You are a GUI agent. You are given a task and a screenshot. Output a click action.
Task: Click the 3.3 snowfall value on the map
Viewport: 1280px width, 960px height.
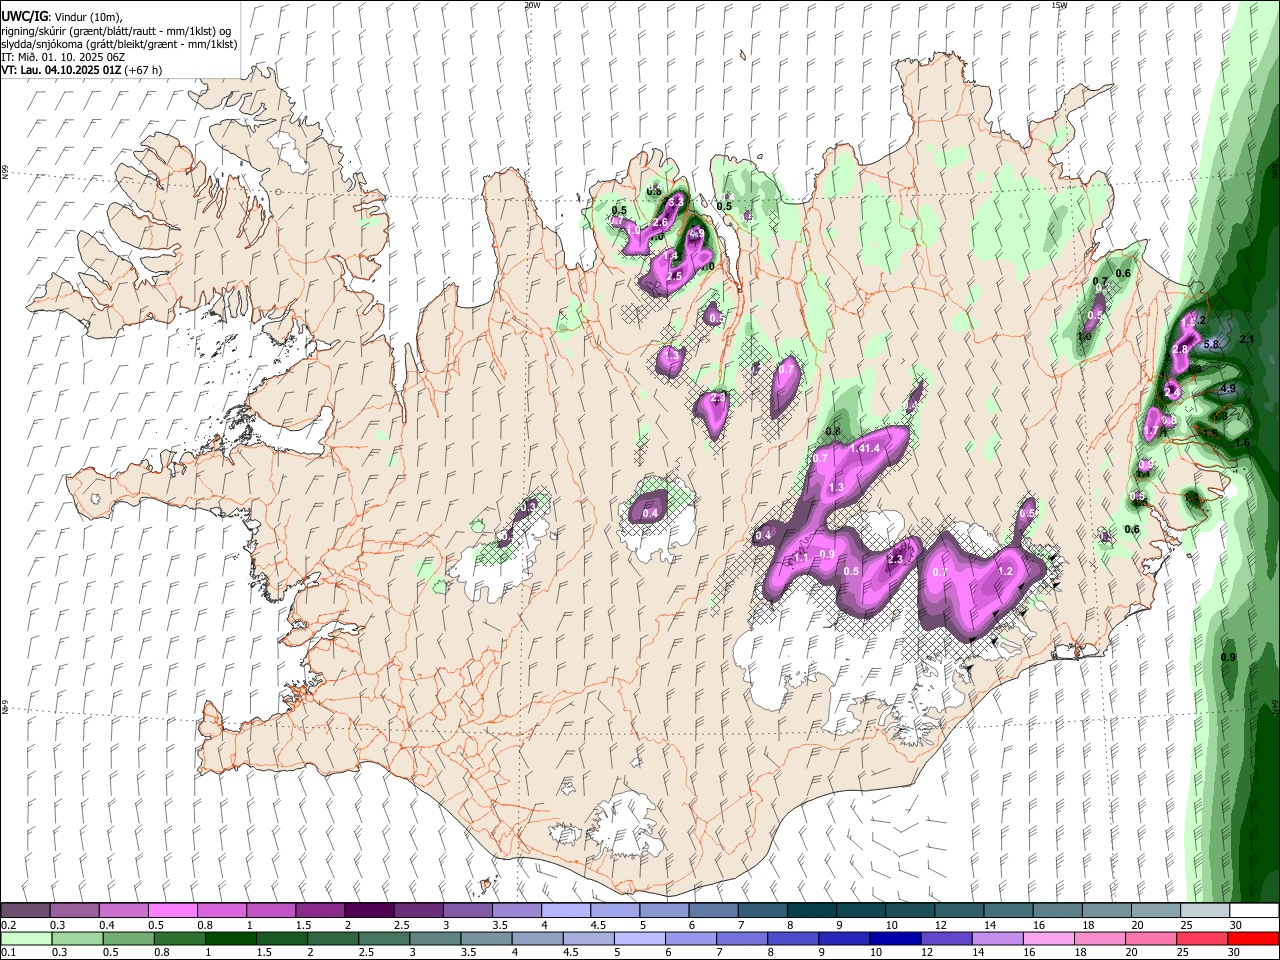tap(676, 201)
